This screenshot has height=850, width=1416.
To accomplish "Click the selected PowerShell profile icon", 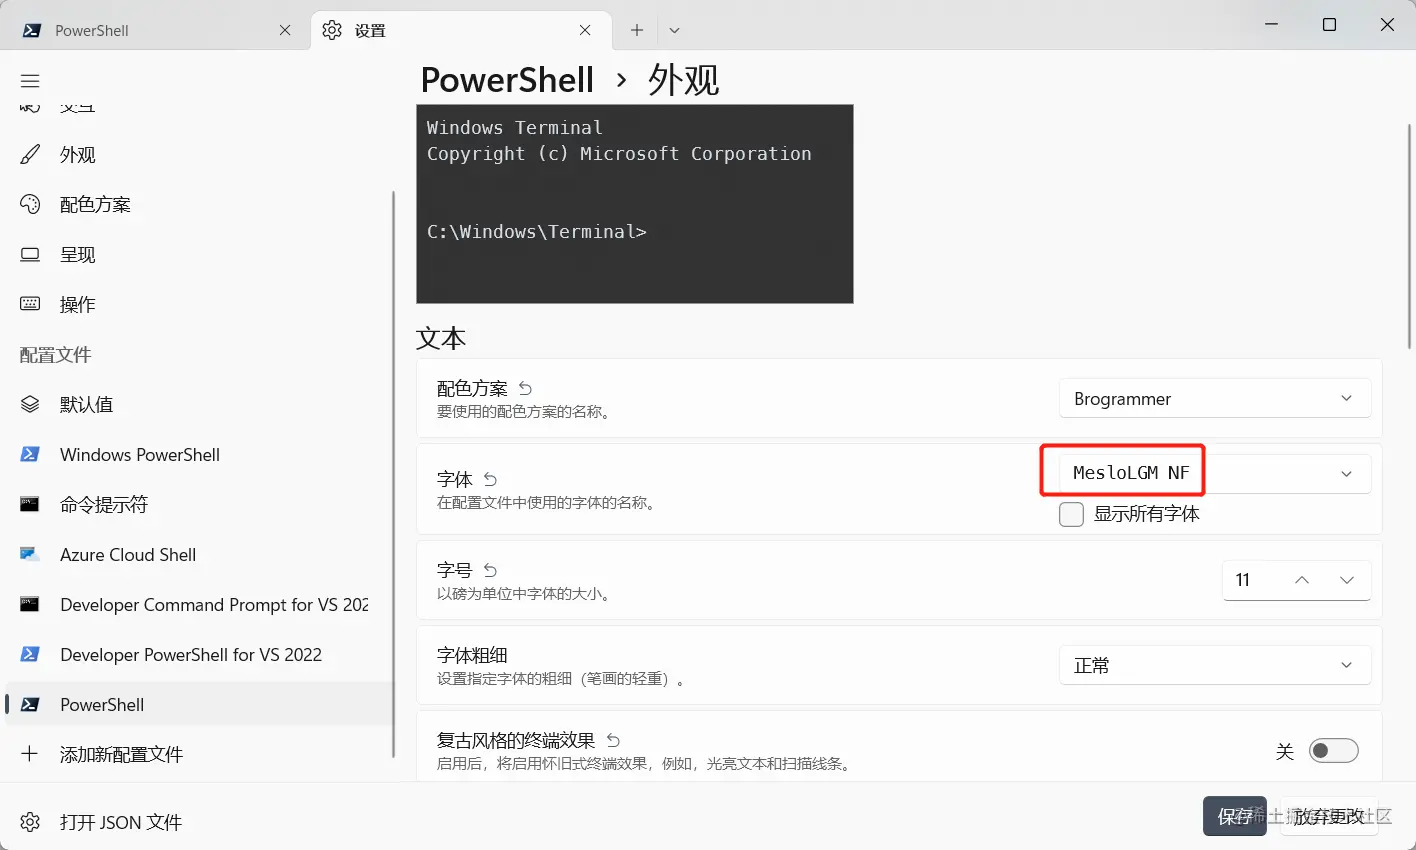I will 30,704.
